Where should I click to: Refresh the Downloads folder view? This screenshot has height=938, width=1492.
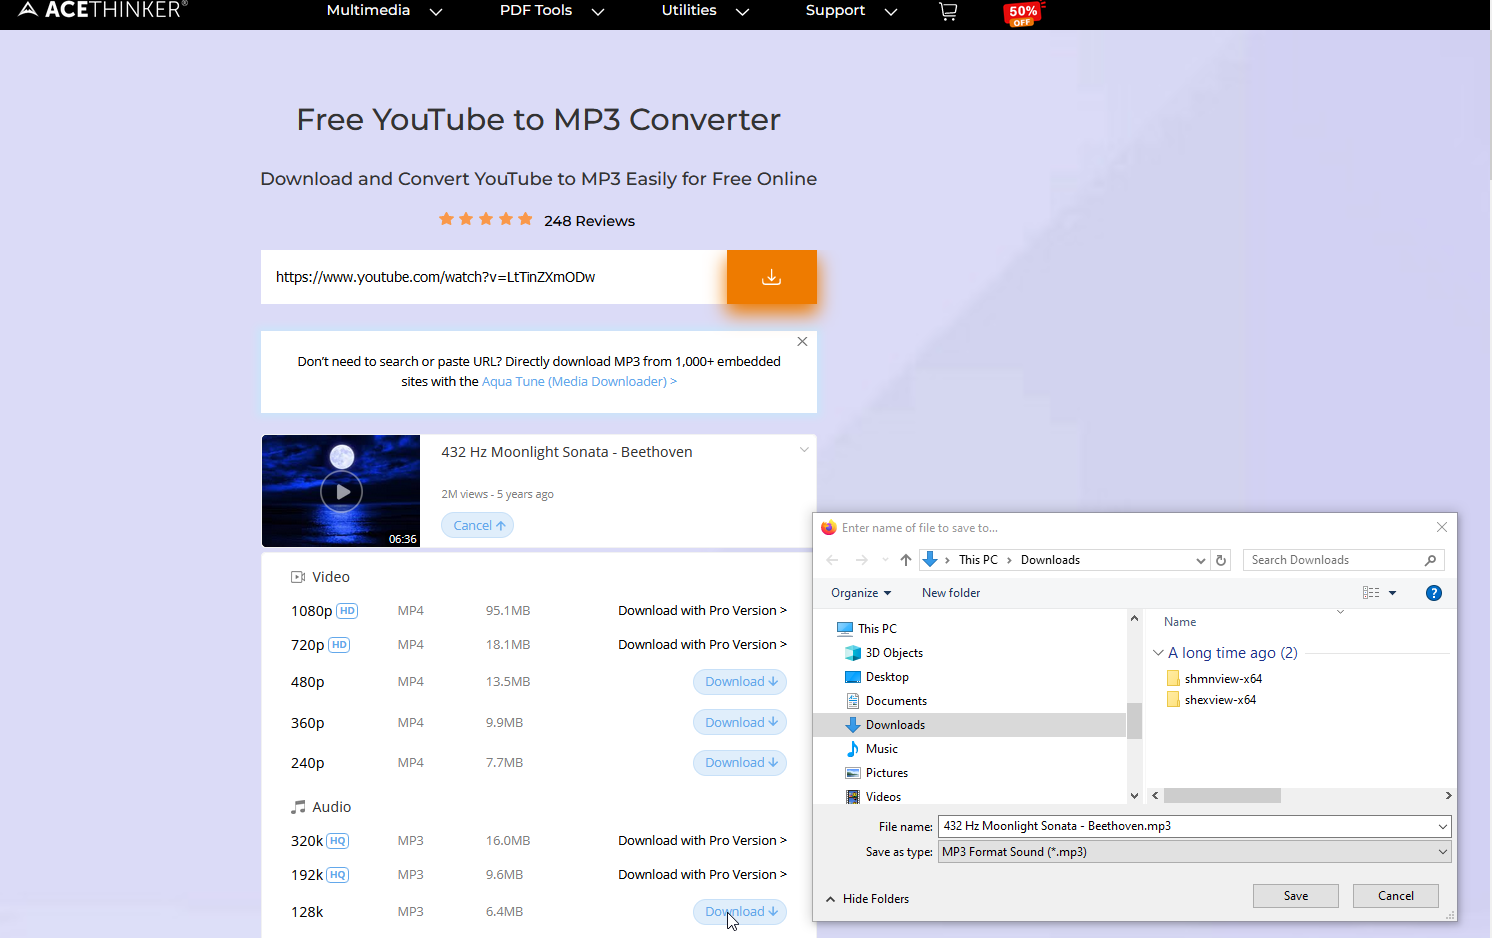(1221, 560)
